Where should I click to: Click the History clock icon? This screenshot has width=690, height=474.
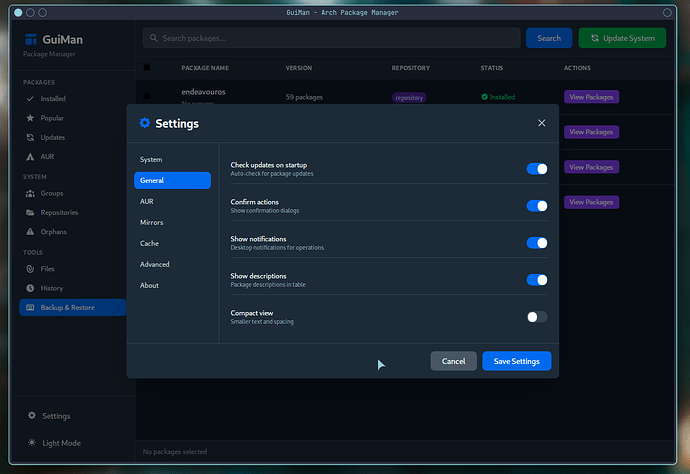pyautogui.click(x=31, y=288)
